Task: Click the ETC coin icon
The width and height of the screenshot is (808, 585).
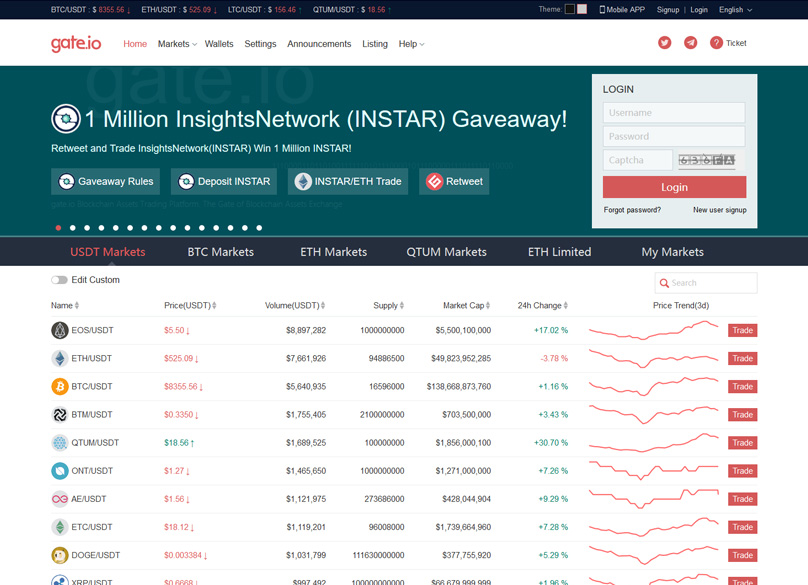Action: (60, 527)
